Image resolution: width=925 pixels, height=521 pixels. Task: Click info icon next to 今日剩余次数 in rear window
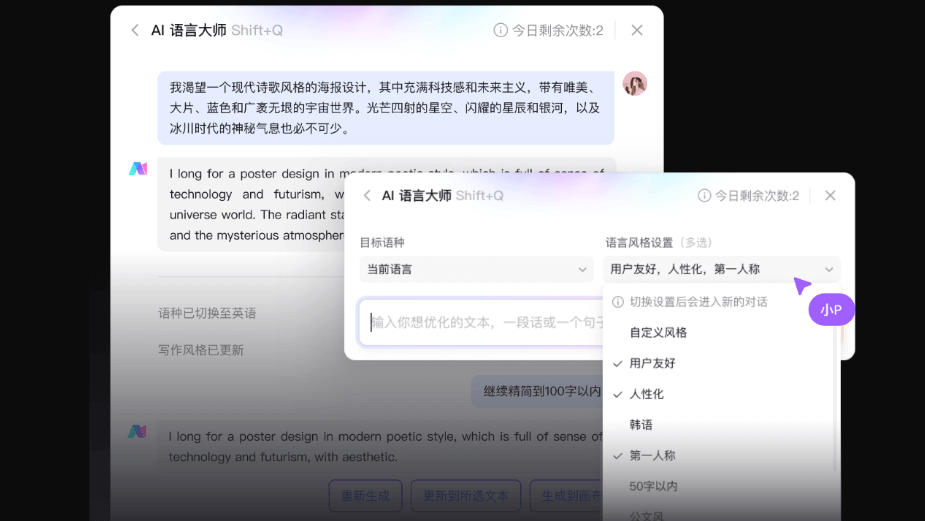[x=500, y=30]
